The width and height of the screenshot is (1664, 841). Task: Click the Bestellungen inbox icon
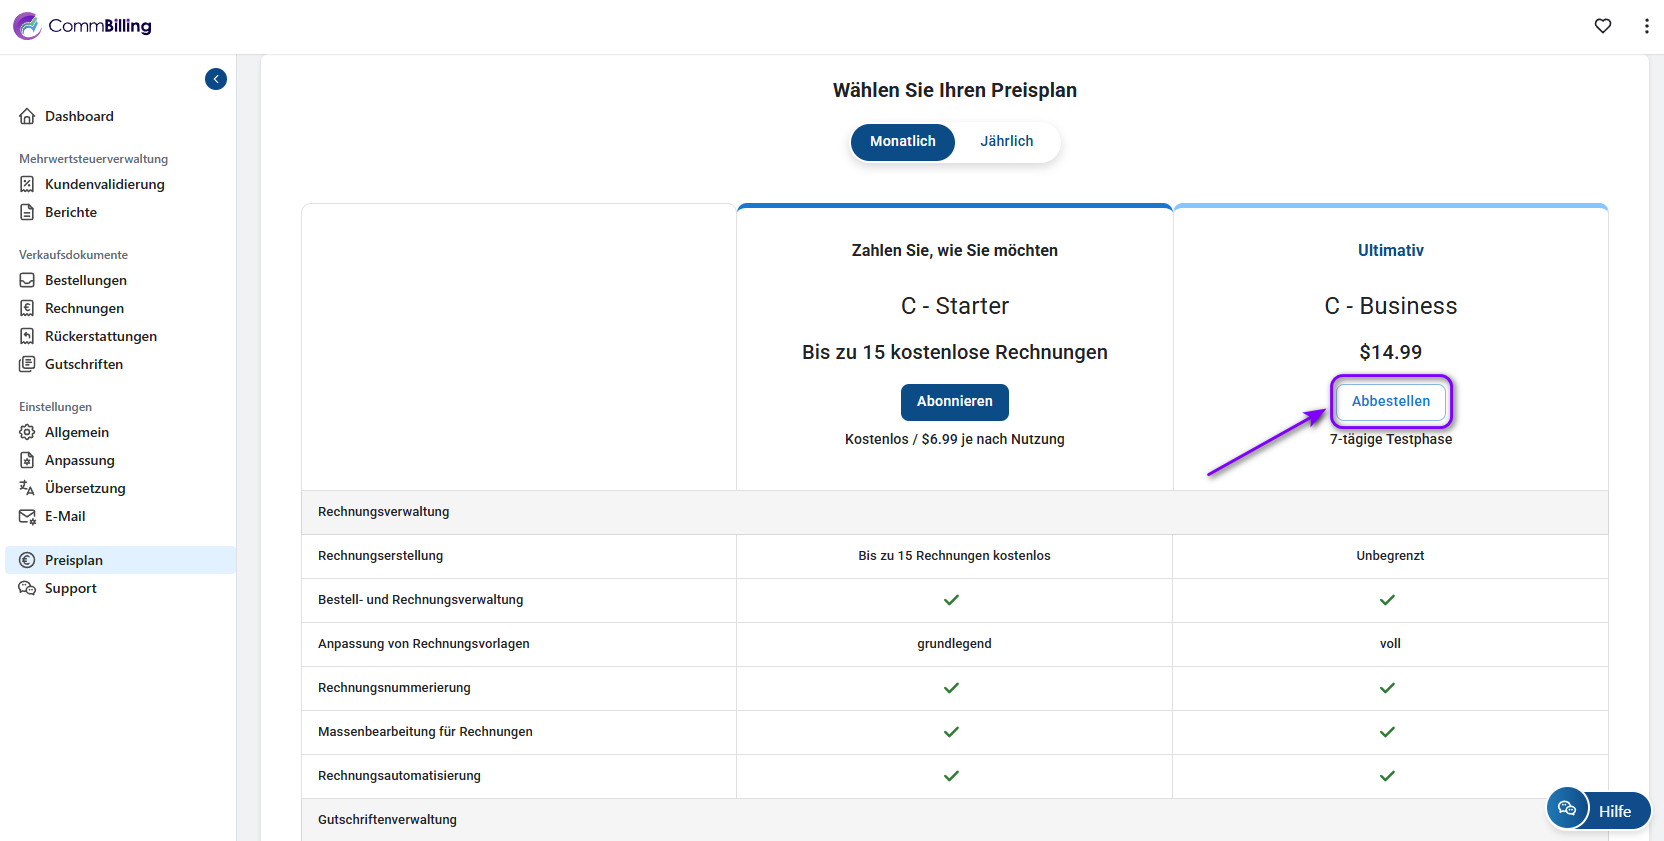[27, 280]
